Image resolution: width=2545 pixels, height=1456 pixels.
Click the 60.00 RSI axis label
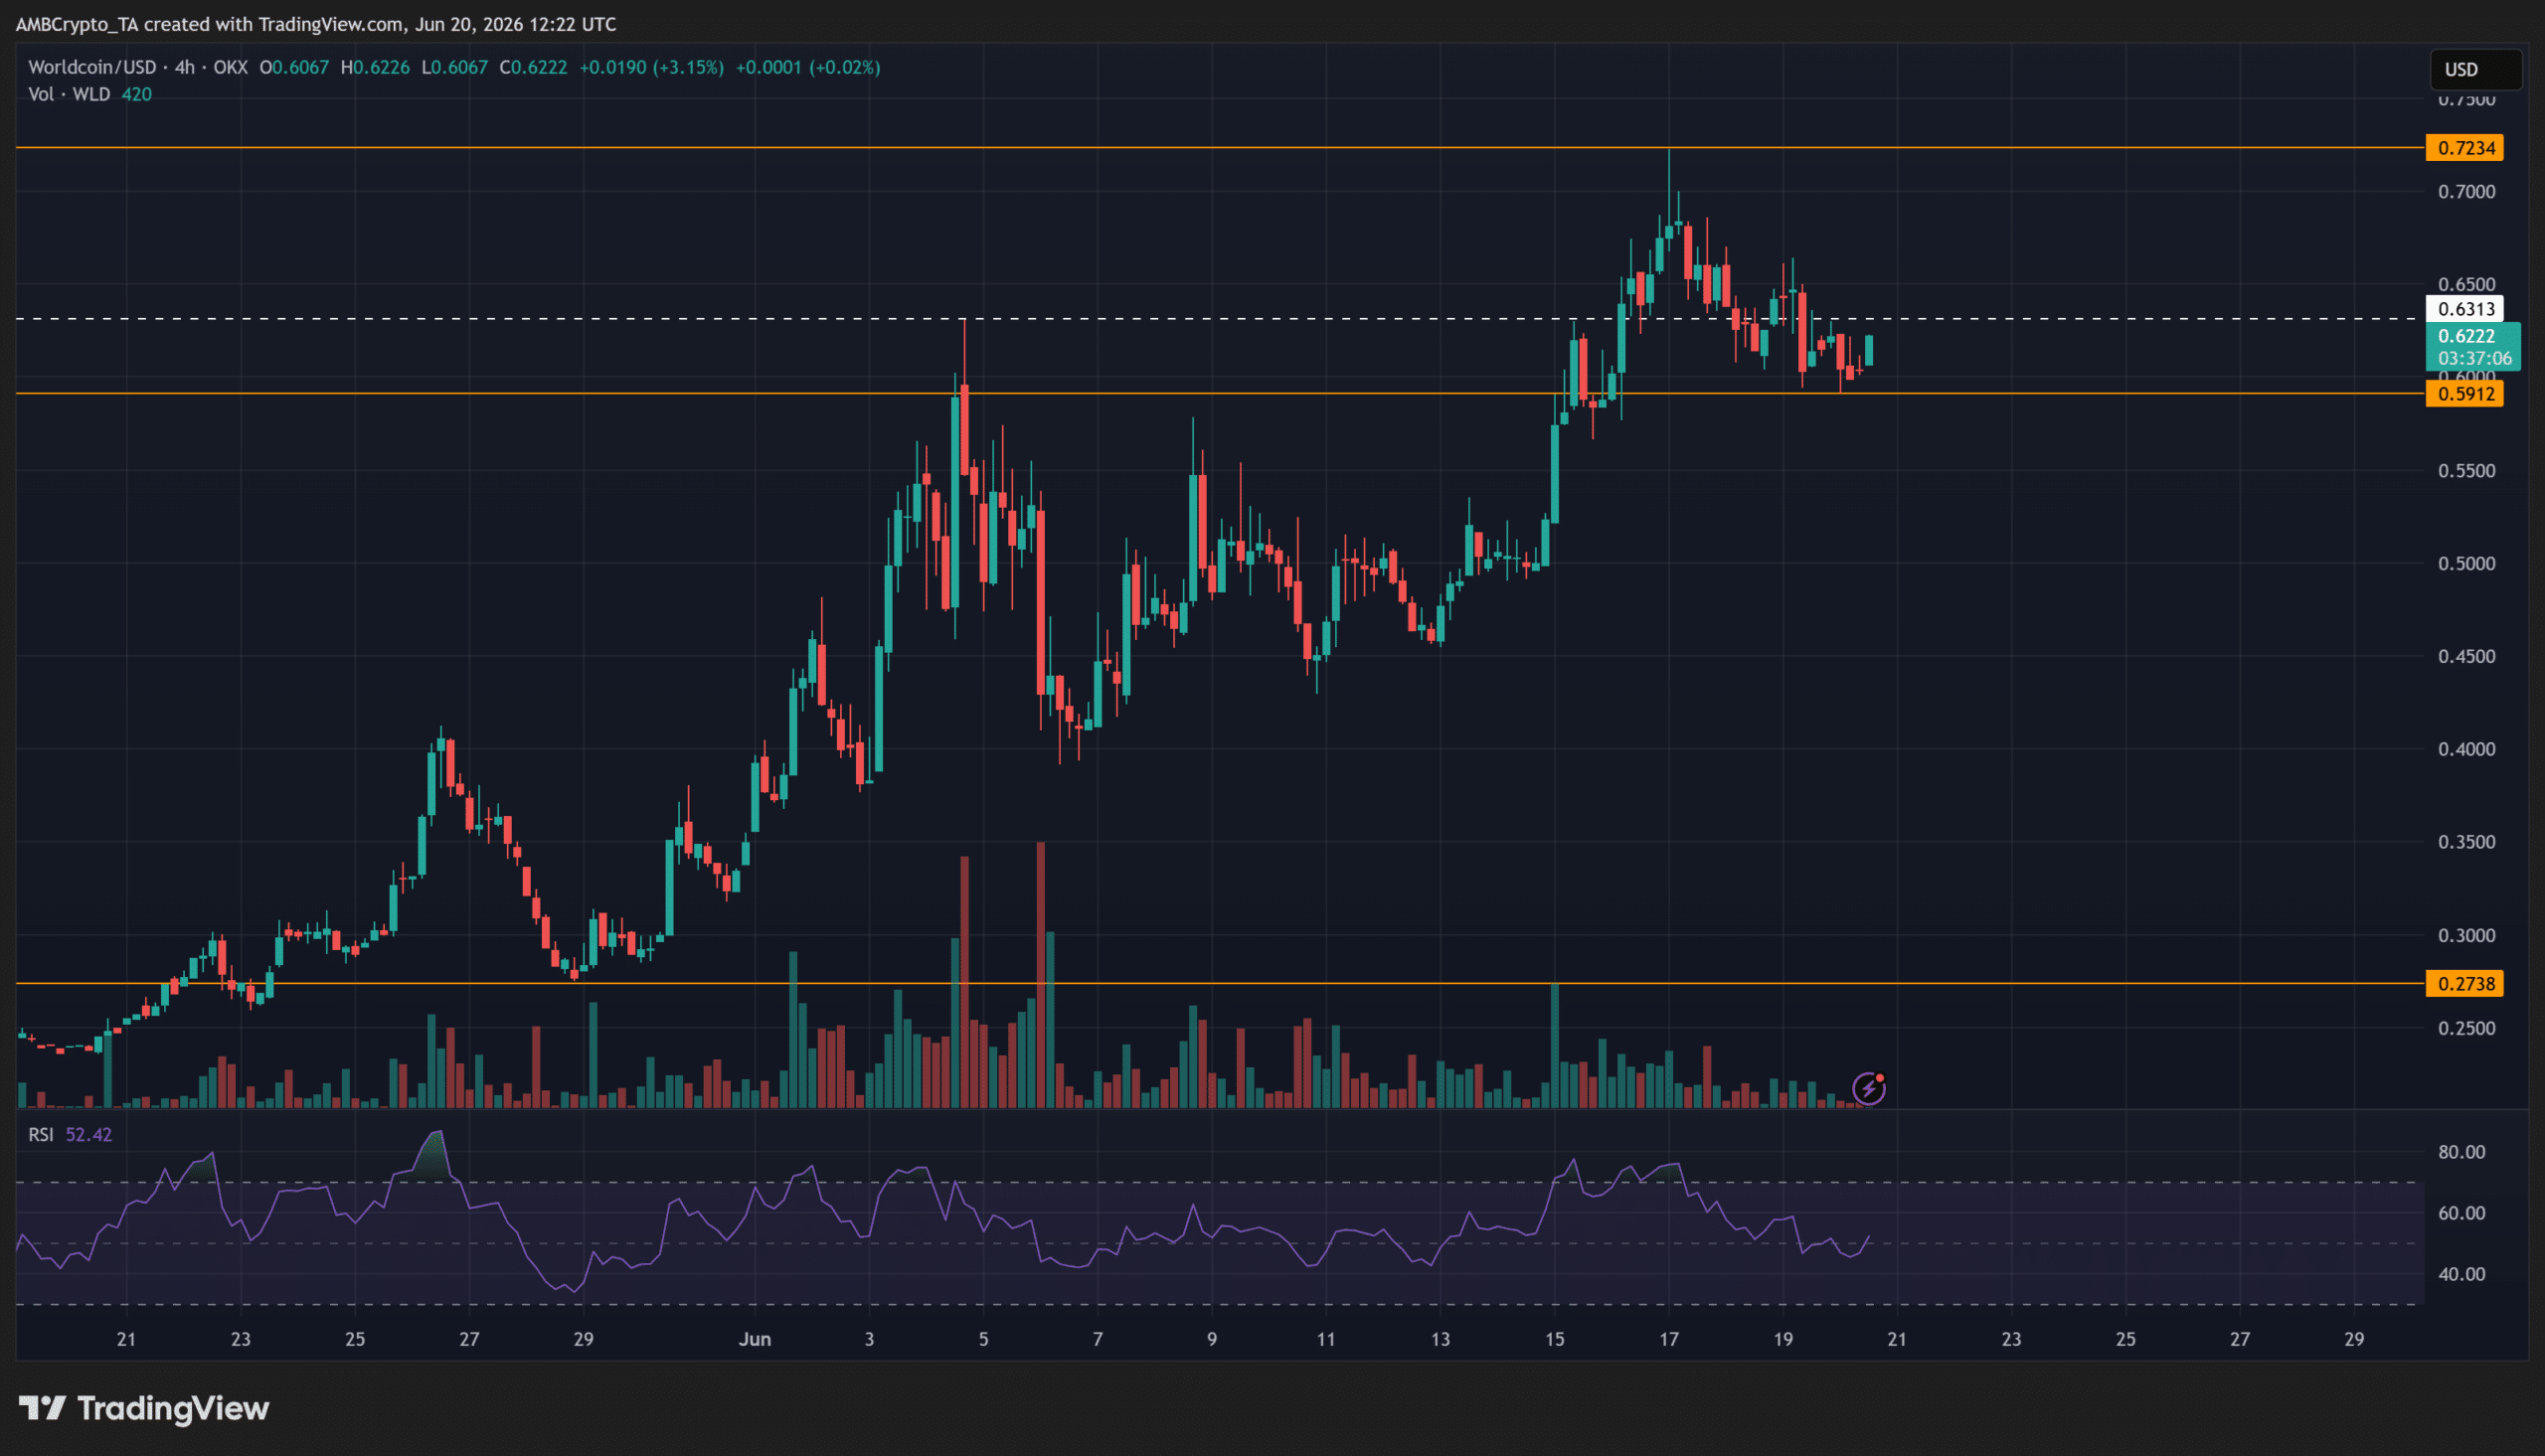2461,1213
